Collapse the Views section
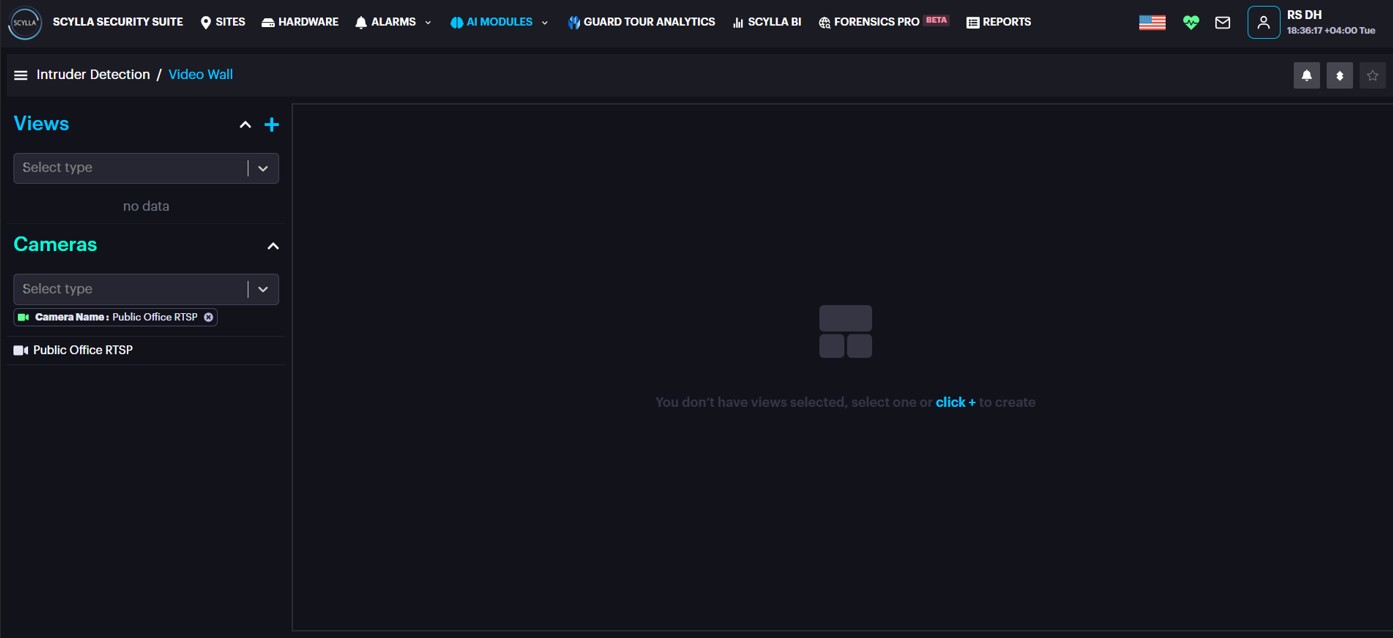This screenshot has height=638, width=1393. click(x=245, y=125)
